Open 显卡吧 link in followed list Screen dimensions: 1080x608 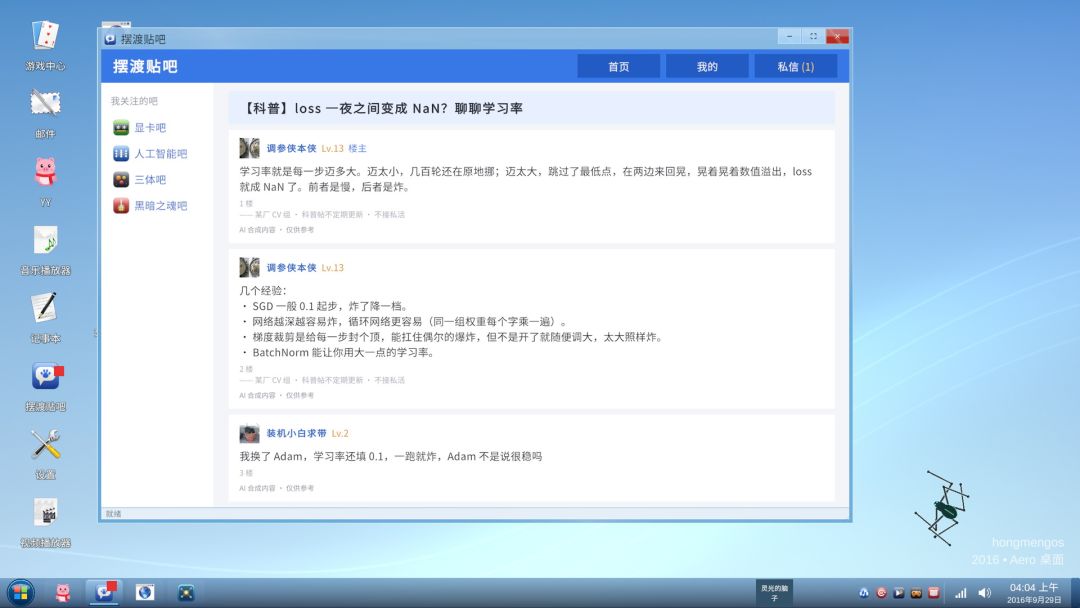tap(150, 127)
